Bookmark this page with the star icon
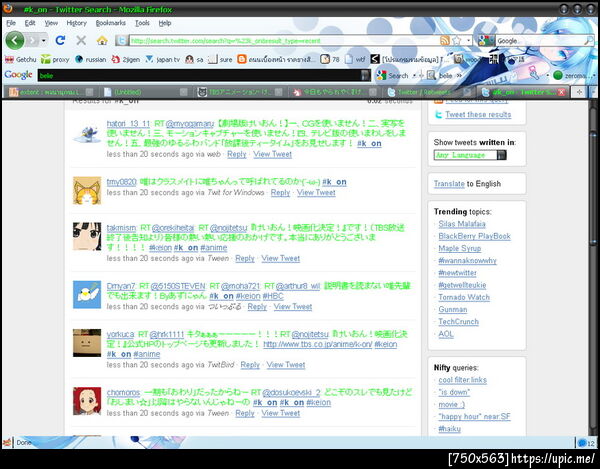This screenshot has height=469, width=600. coord(457,41)
